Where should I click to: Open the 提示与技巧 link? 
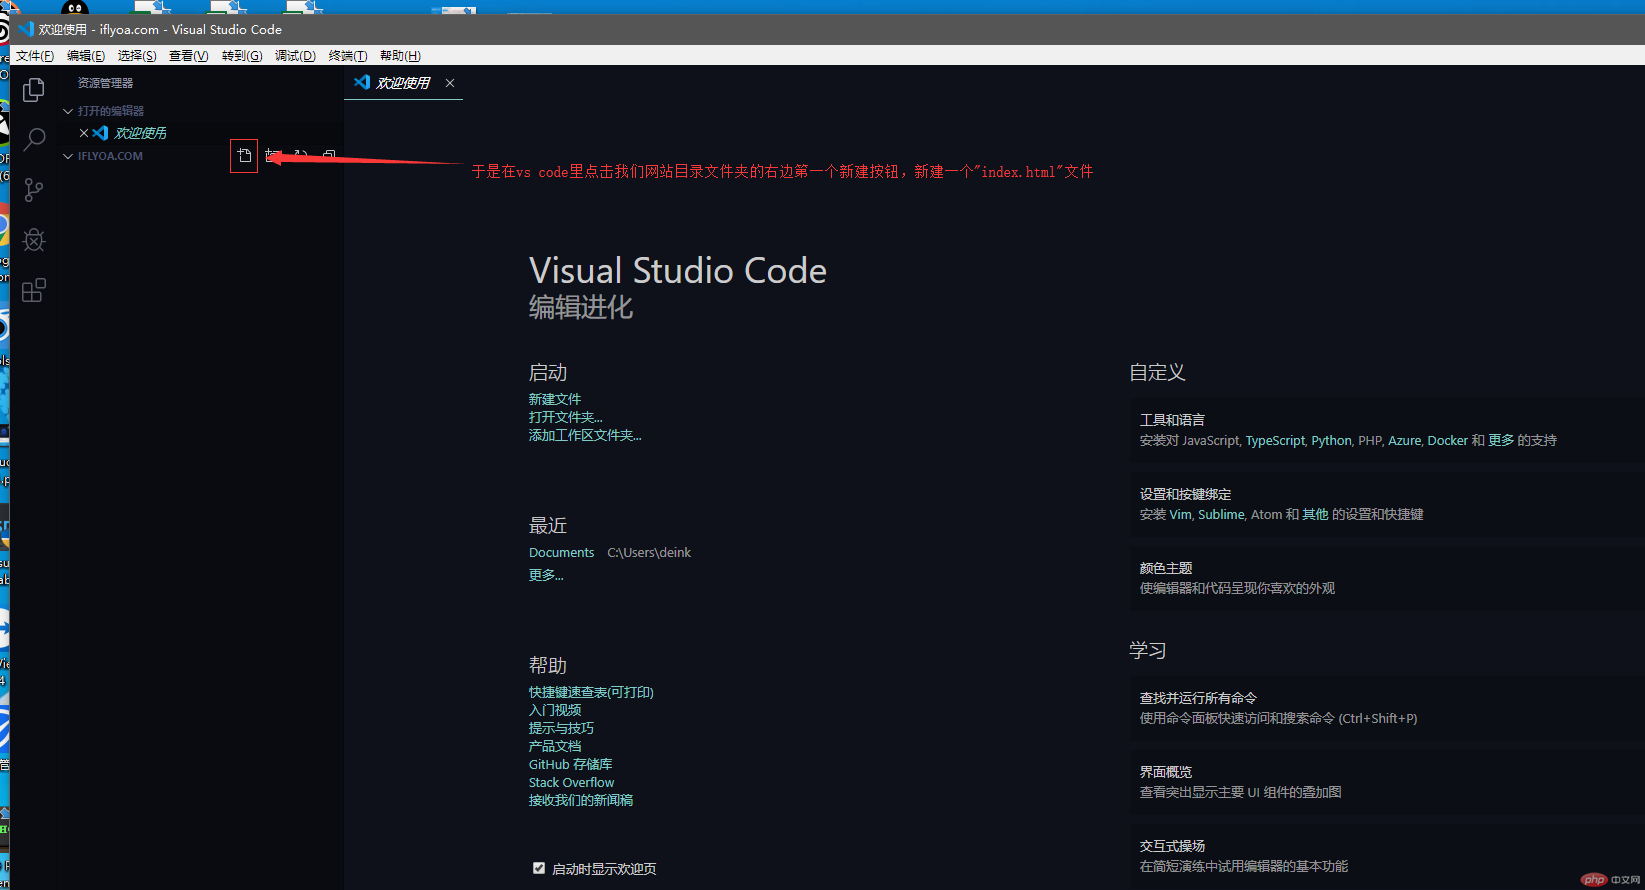click(x=561, y=728)
